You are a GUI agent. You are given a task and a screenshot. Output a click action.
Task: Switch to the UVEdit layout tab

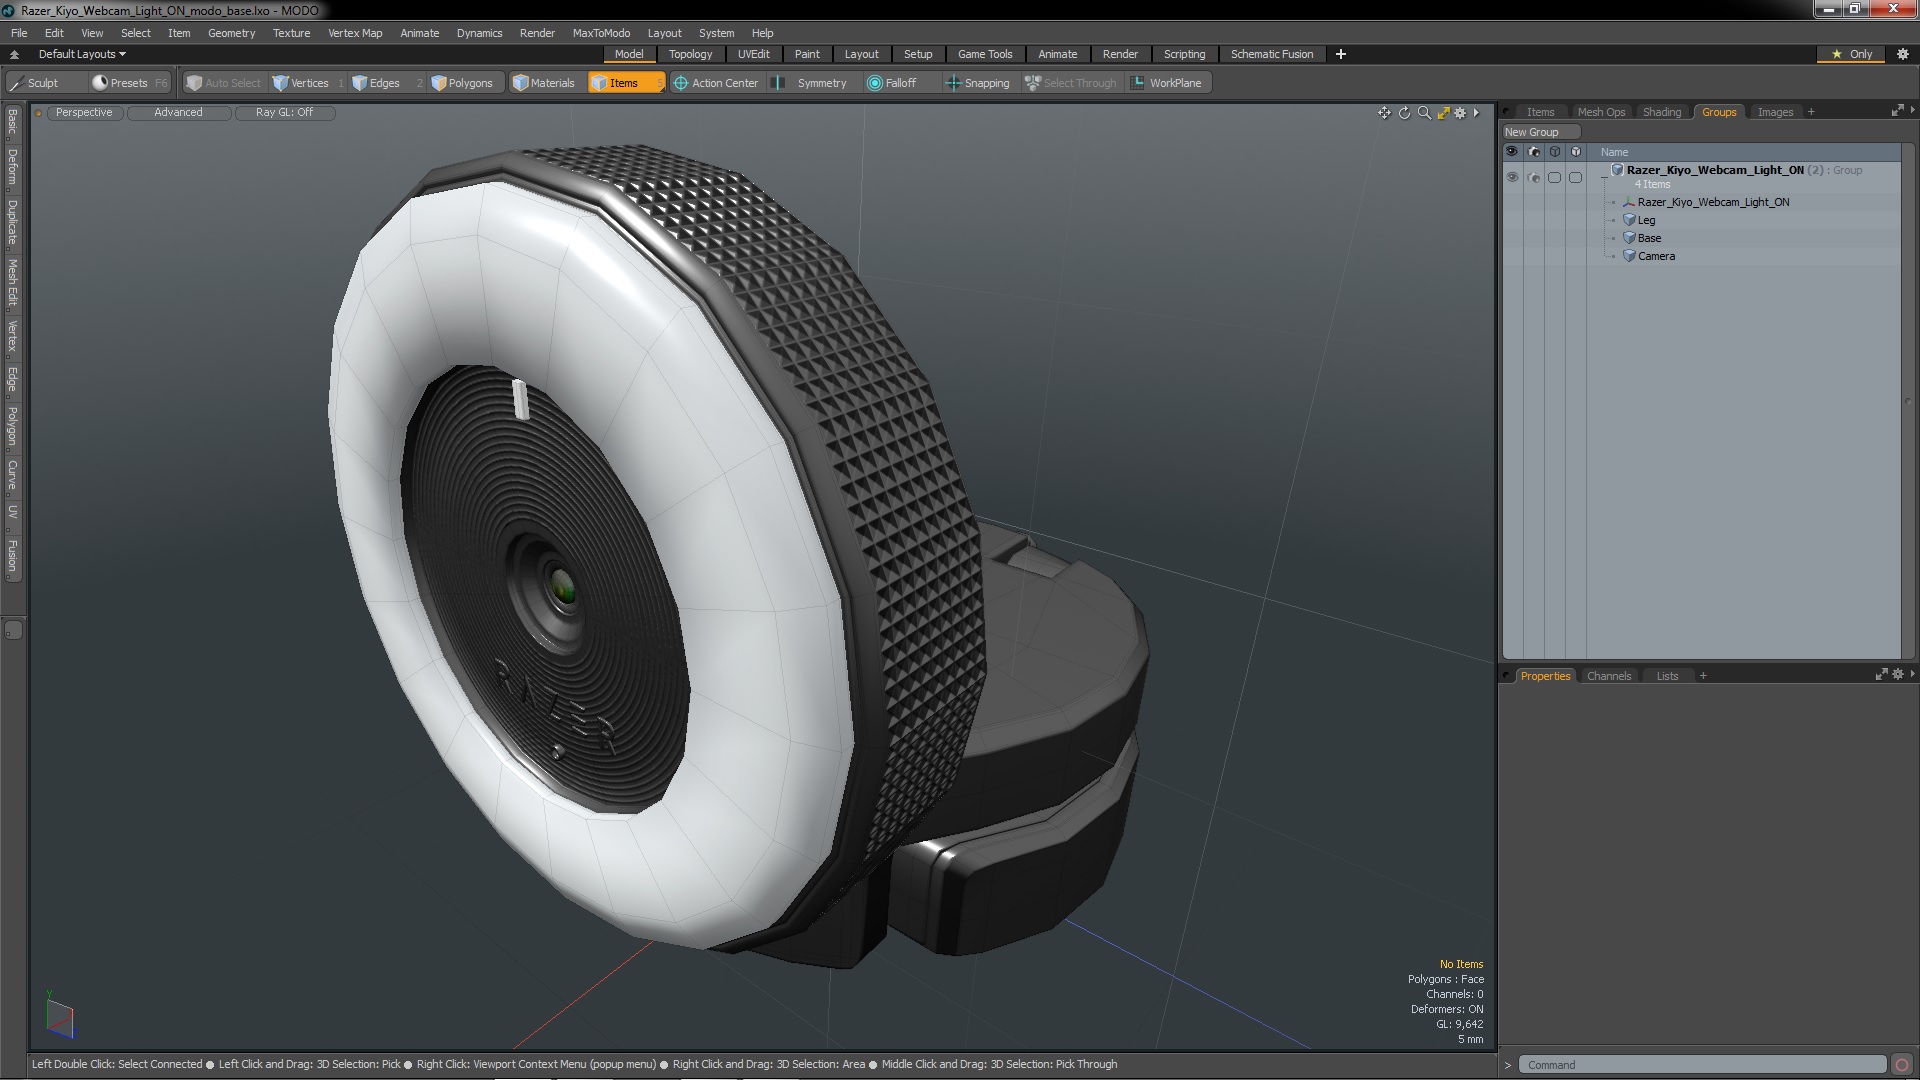pyautogui.click(x=753, y=54)
